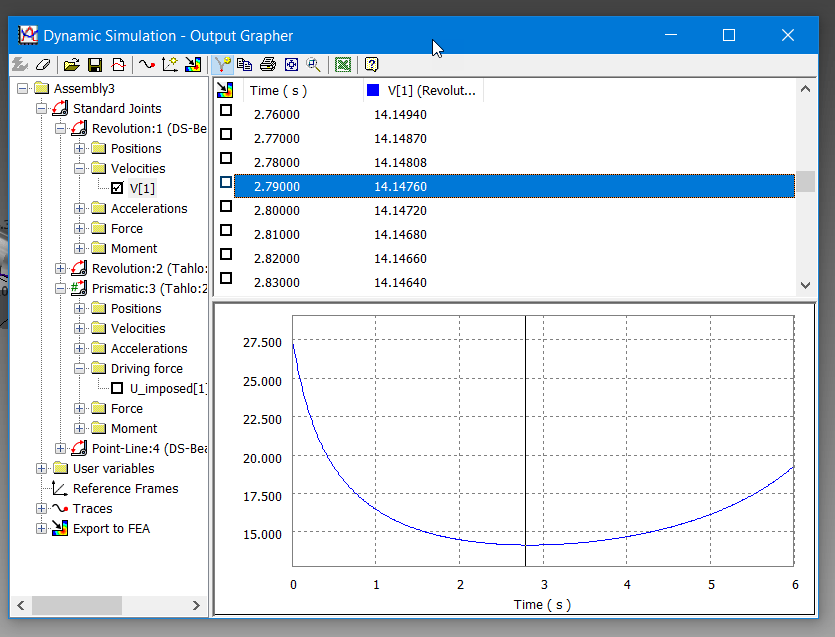Check the box for time 2.76000

[x=226, y=110]
